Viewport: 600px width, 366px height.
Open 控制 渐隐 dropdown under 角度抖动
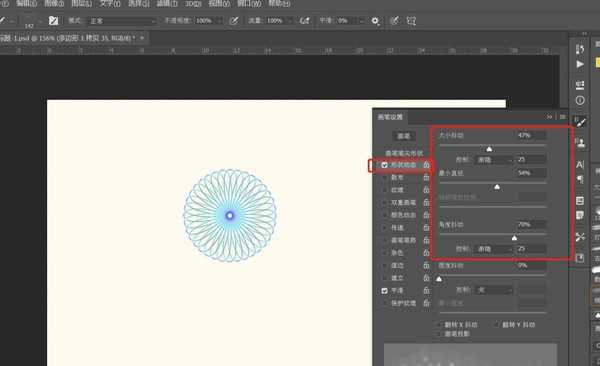(494, 249)
